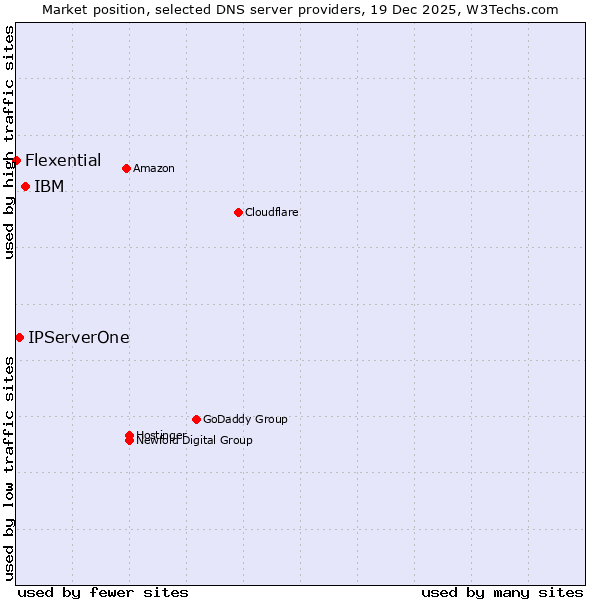This screenshot has height=600, width=600.
Task: Click the GoDaddy Group label
Action: (245, 419)
